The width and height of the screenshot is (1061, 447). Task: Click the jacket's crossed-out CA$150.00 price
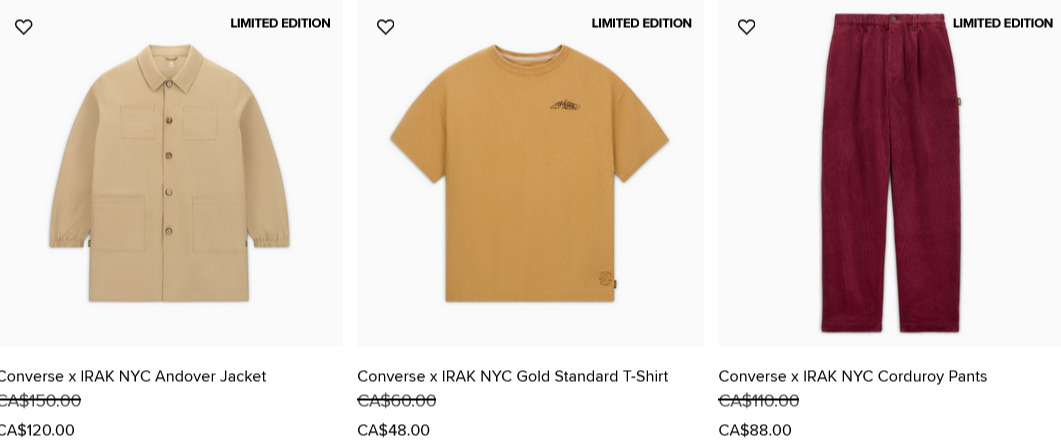[x=39, y=401]
